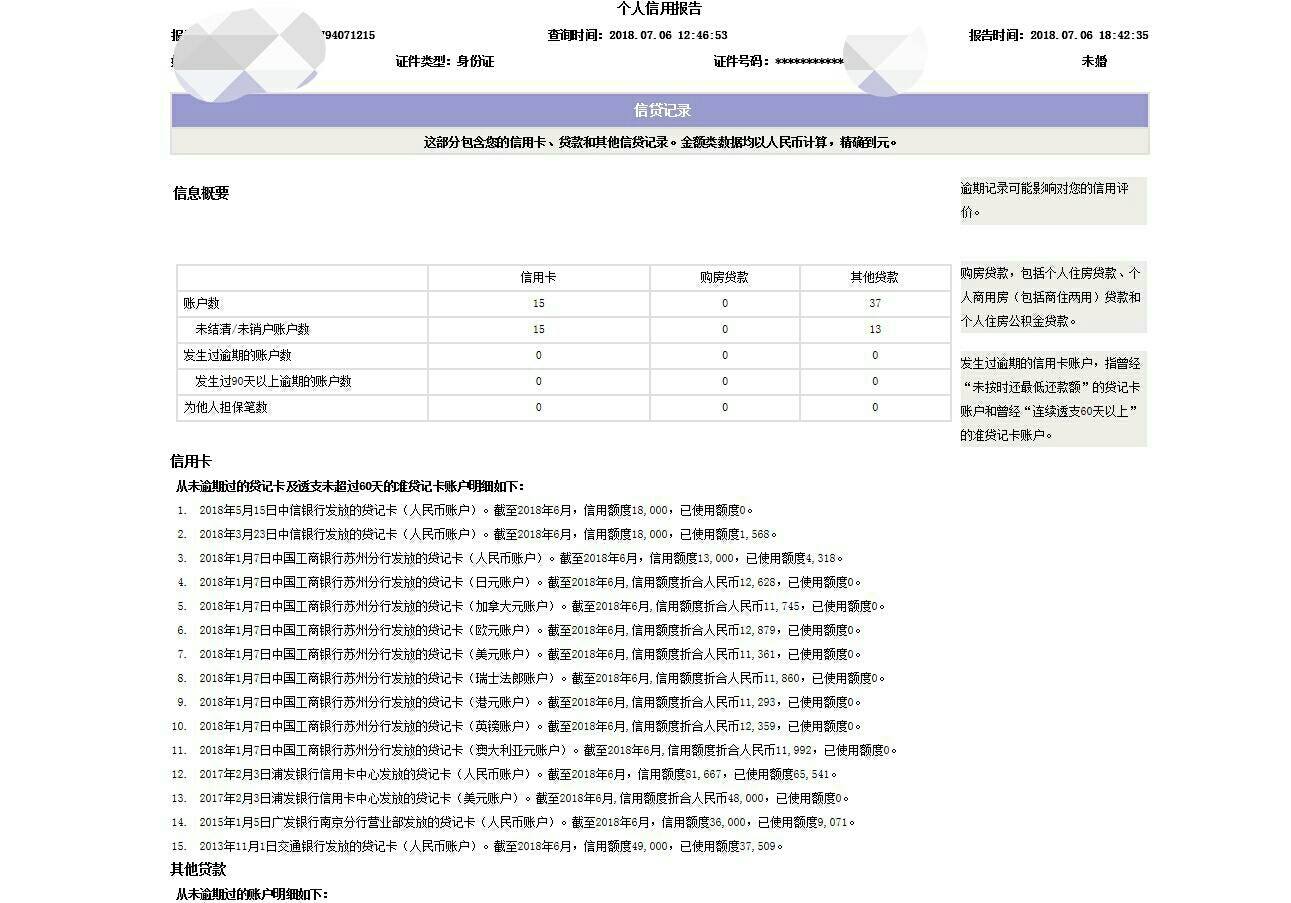Select the 查询时间 2018.07.06 12:46:53 text
Viewport: 1291px width, 903px height.
tap(637, 36)
